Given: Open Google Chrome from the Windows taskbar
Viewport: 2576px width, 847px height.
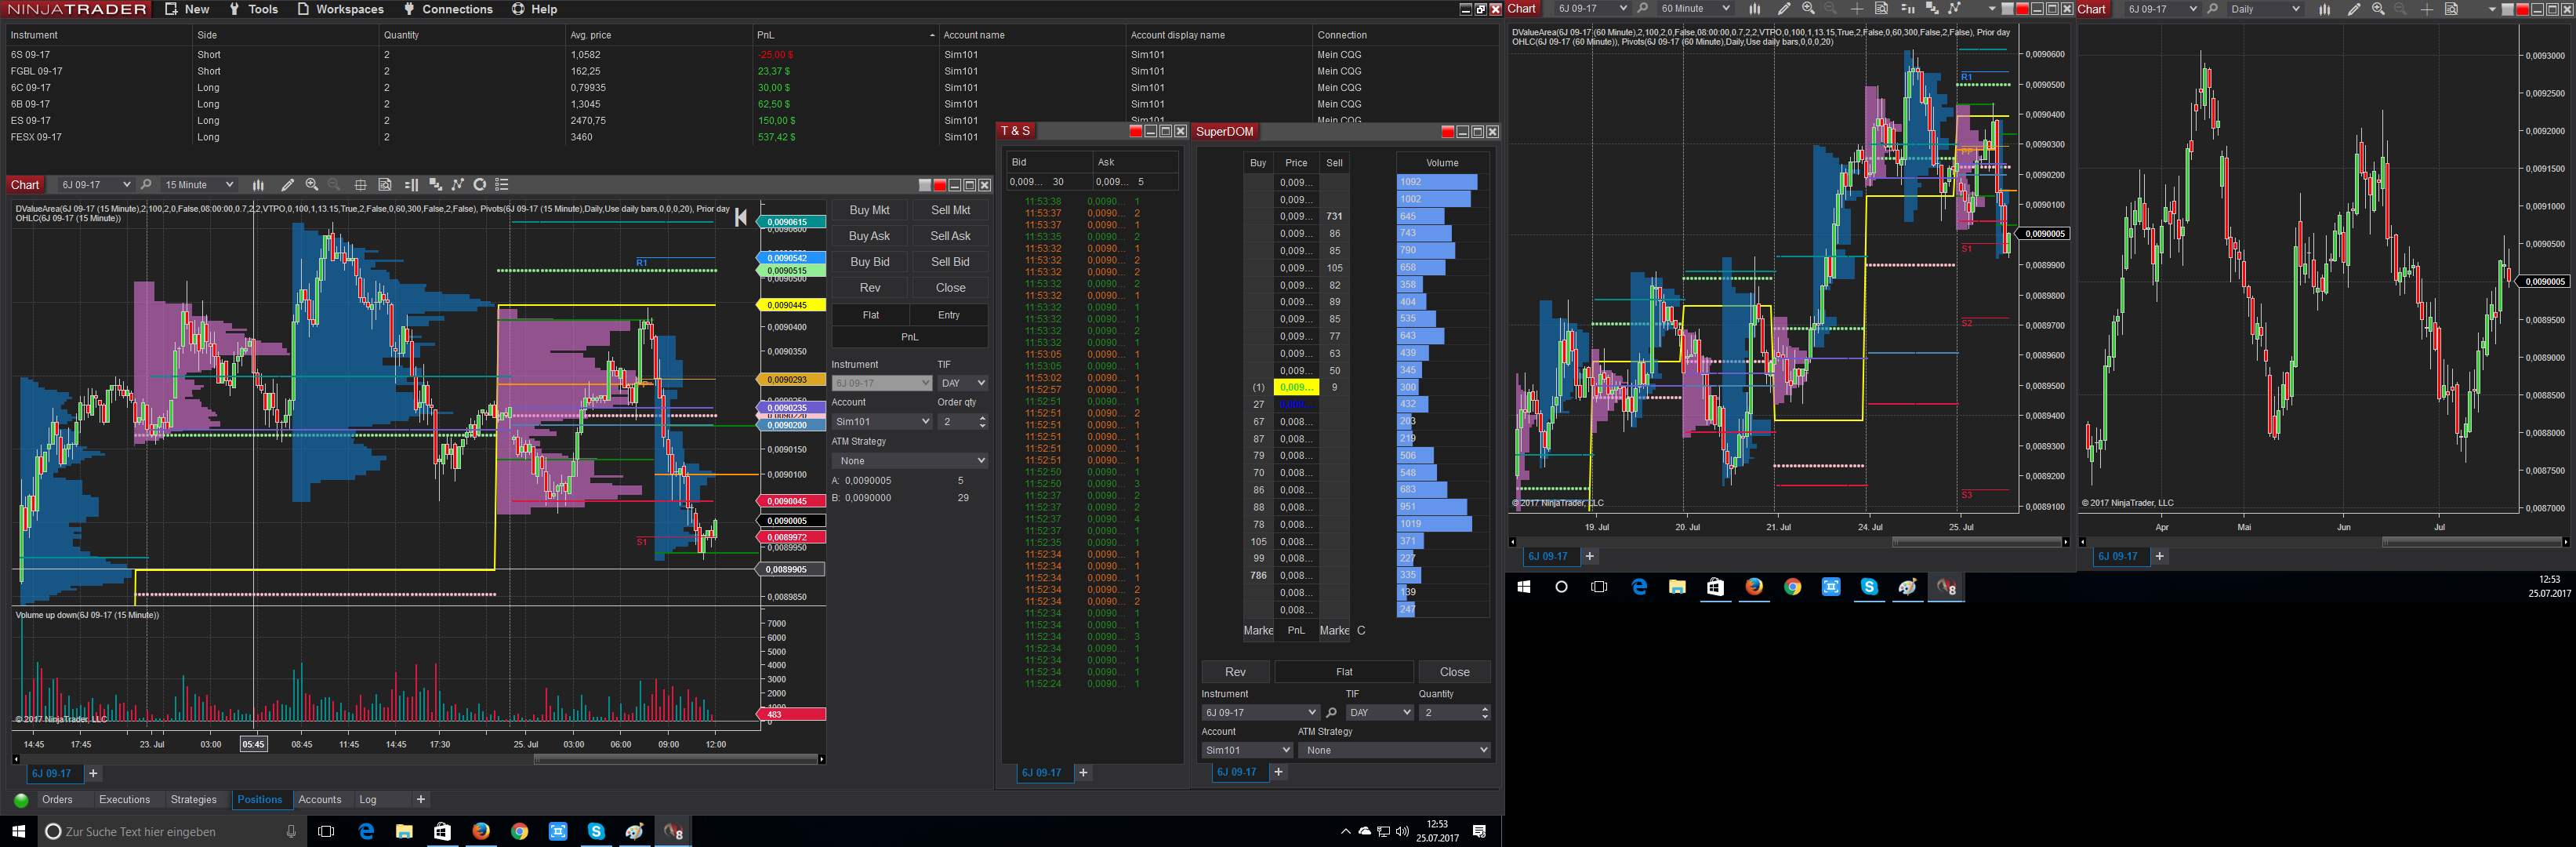Looking at the screenshot, I should tap(519, 831).
